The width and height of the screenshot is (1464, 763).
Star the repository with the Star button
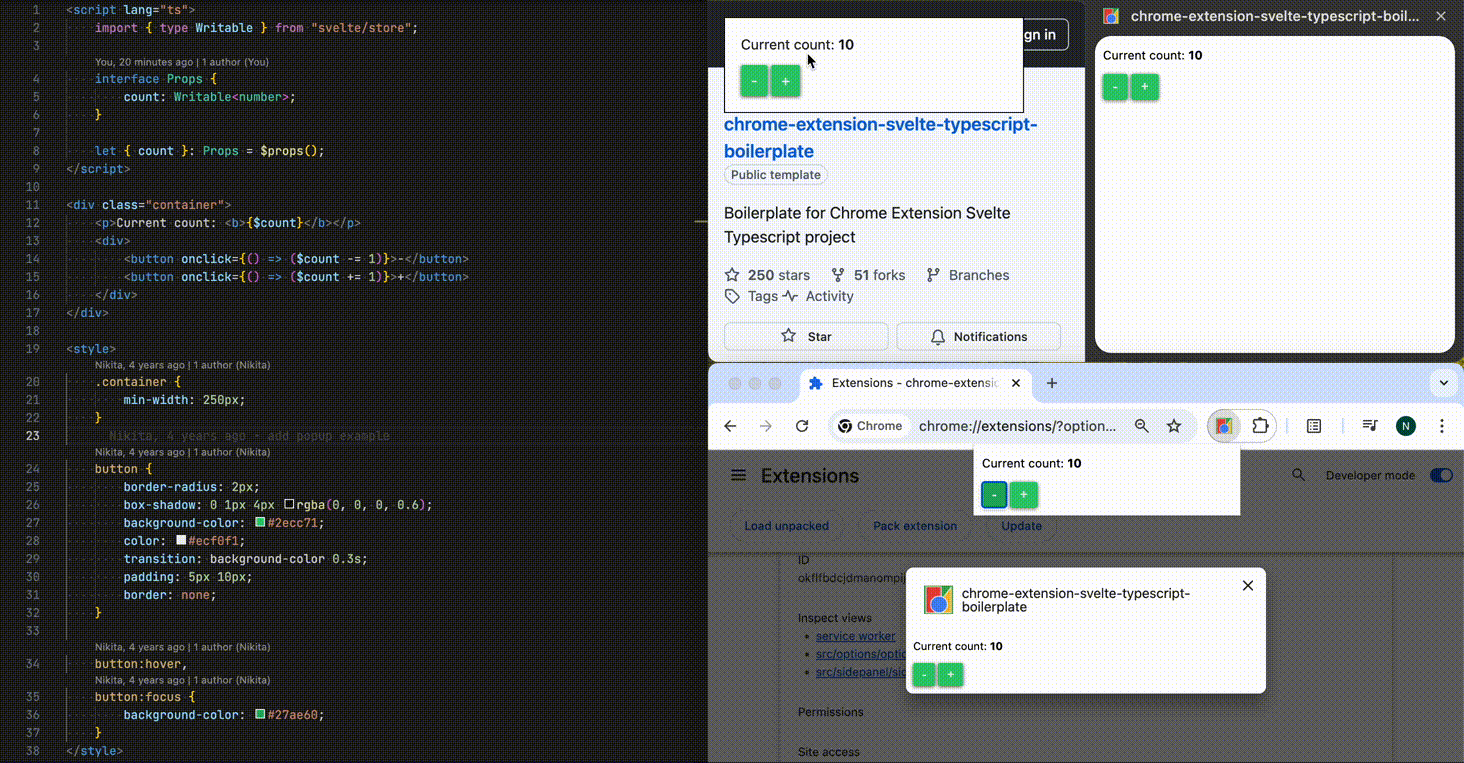(806, 337)
